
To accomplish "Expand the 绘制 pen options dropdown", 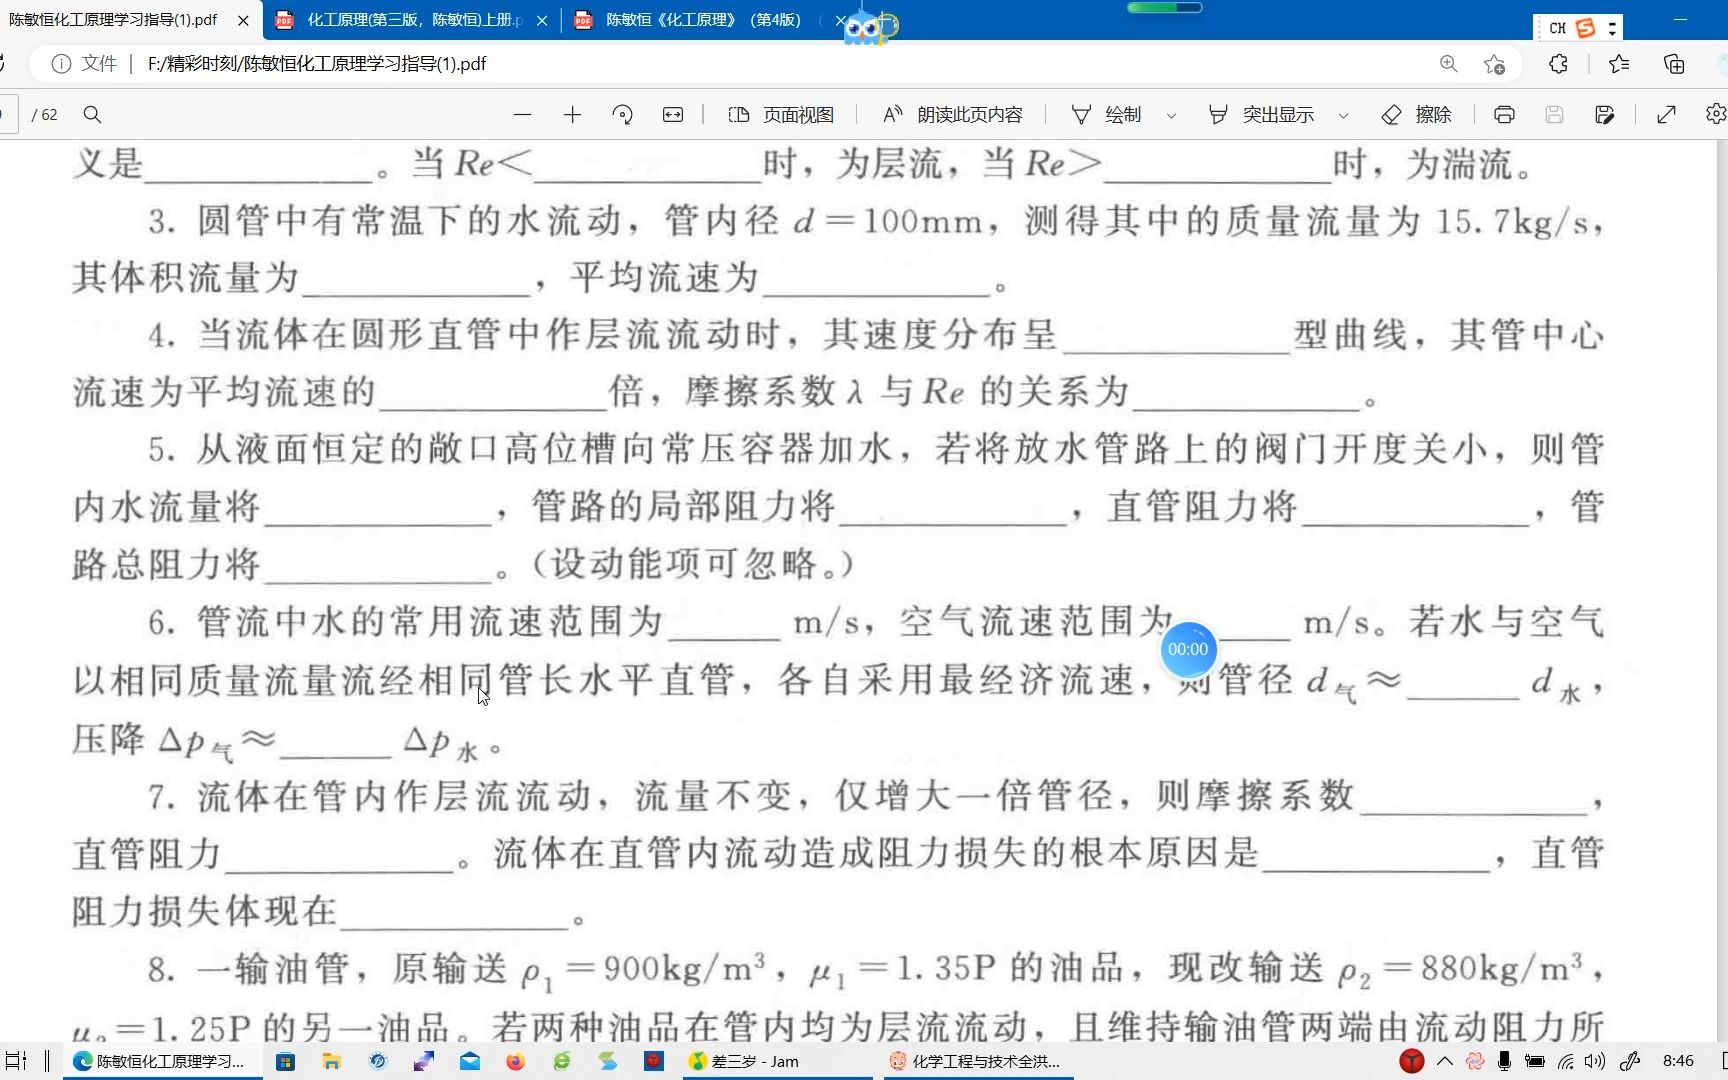I will point(1171,114).
